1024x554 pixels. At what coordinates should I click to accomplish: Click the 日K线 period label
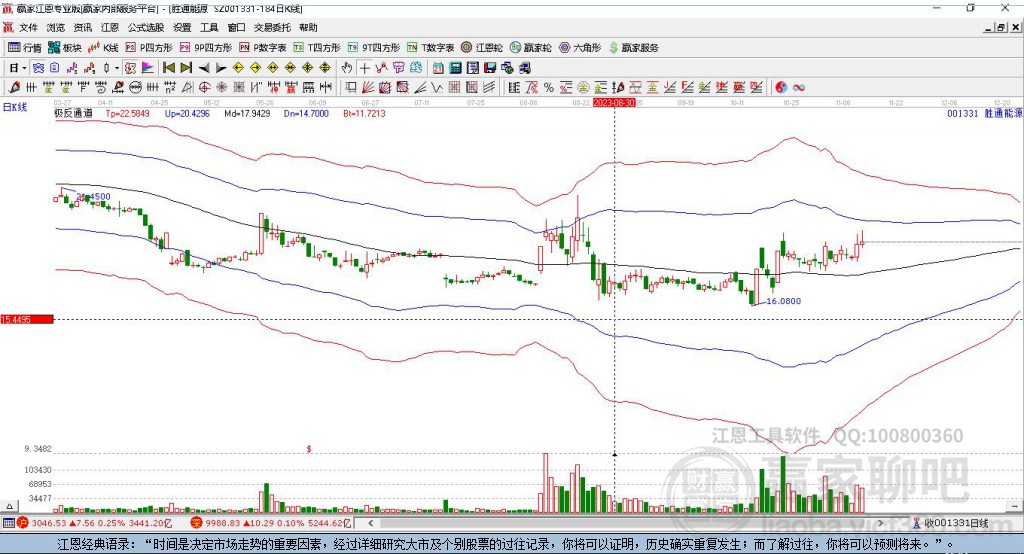coord(15,107)
